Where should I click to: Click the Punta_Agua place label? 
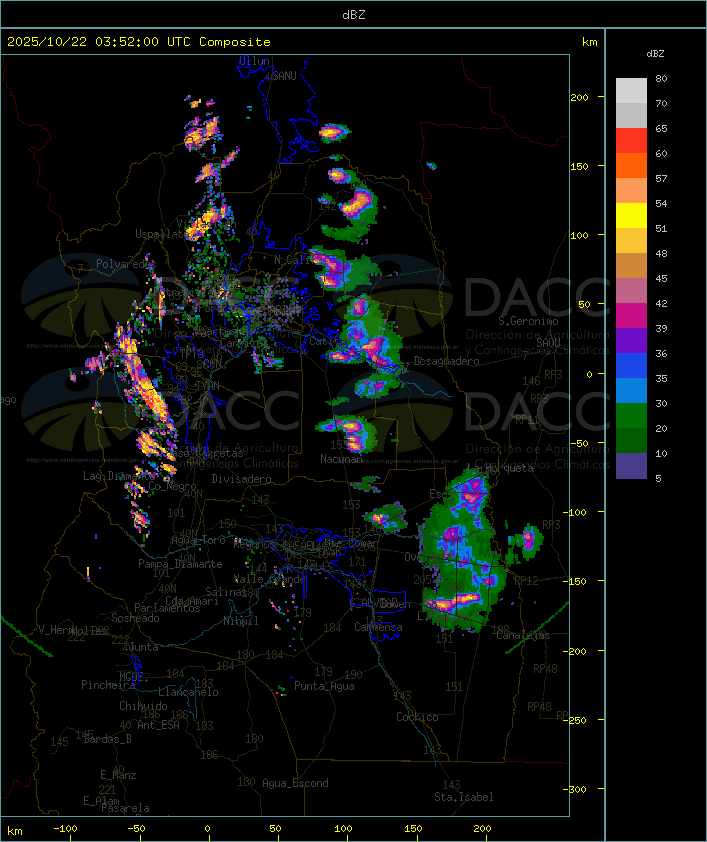pos(324,686)
